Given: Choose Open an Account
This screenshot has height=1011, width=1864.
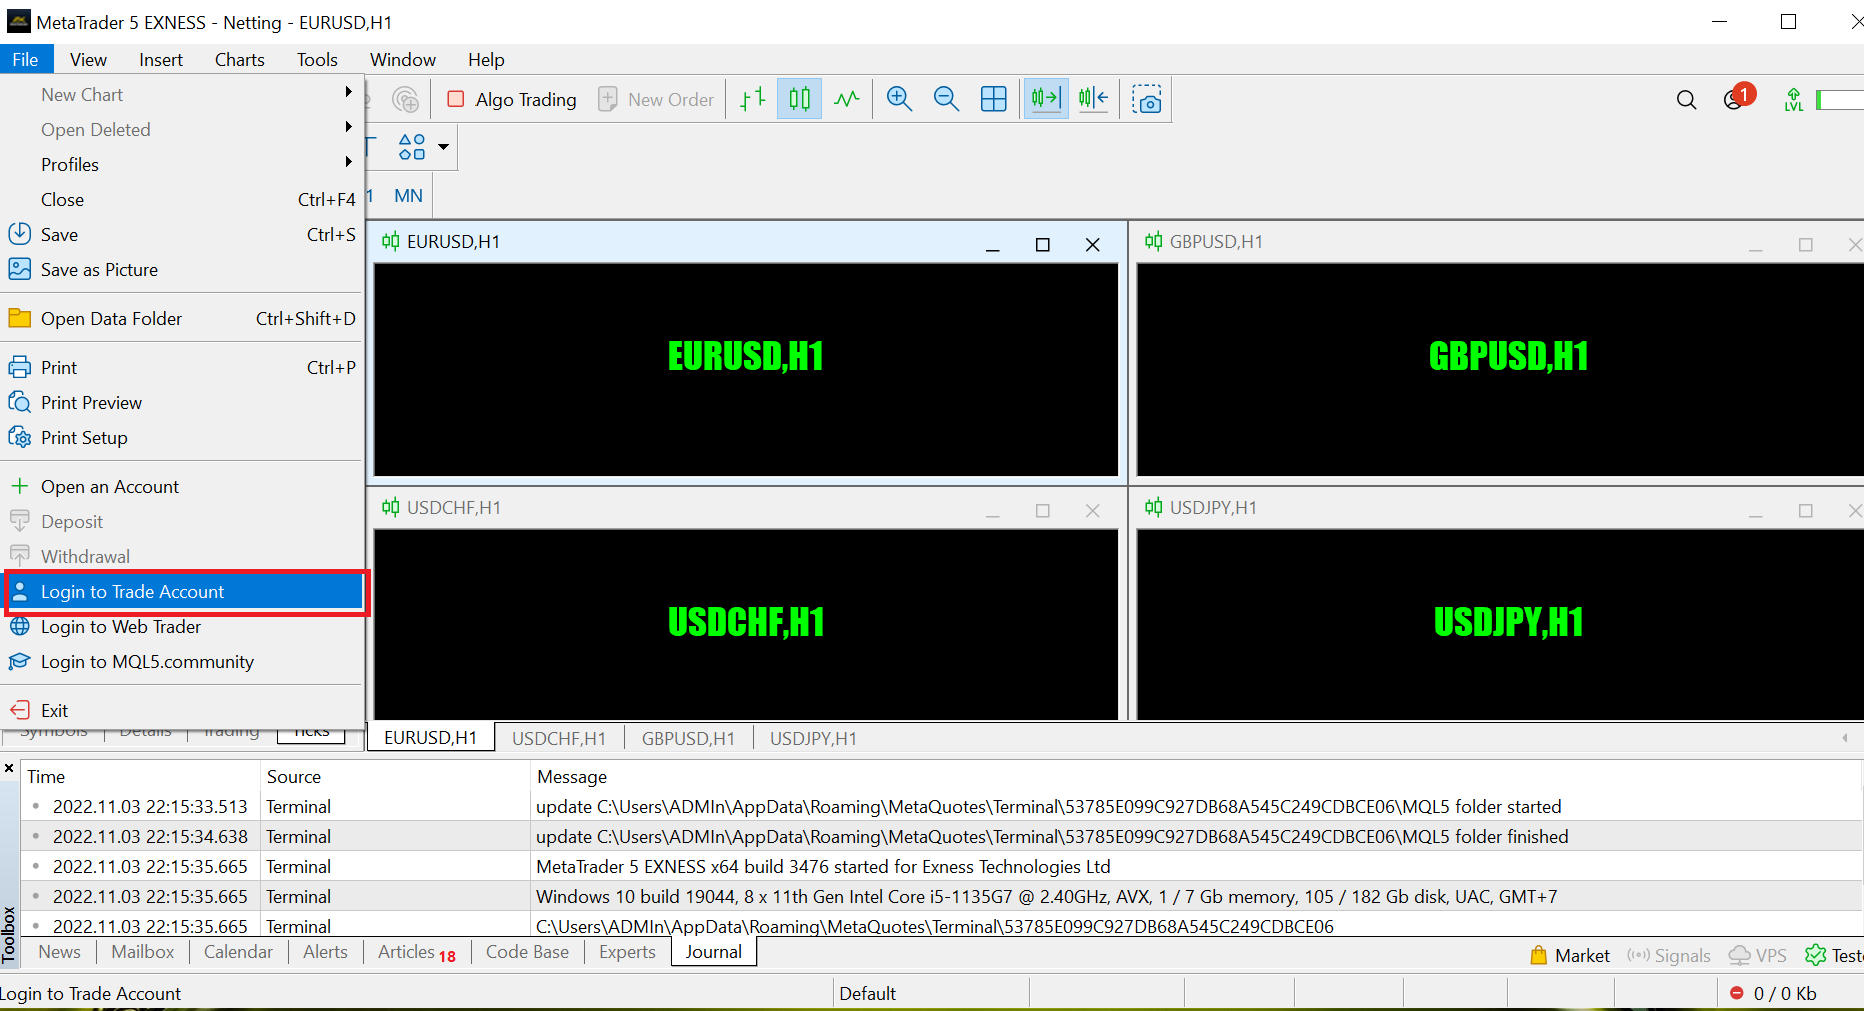Looking at the screenshot, I should tap(182, 486).
